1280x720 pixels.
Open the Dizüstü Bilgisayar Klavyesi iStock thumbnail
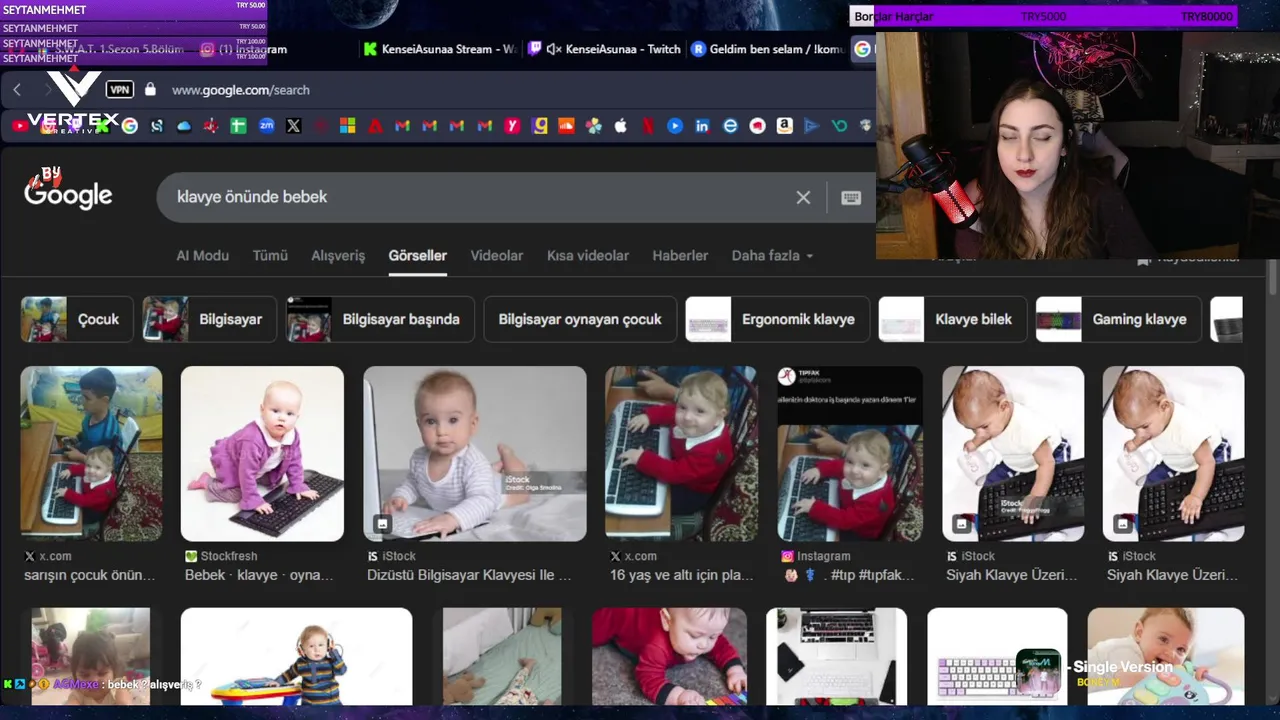click(475, 454)
